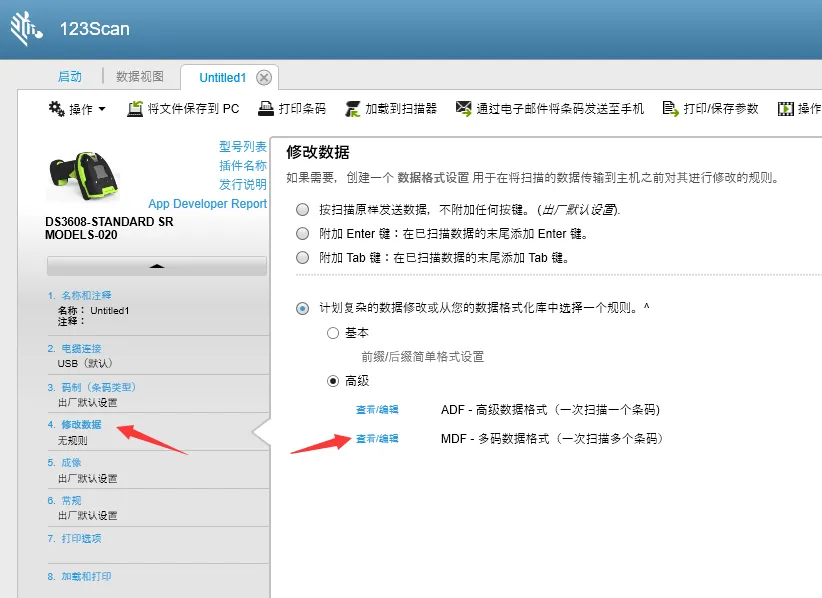This screenshot has width=822, height=598.
Task: Open the 操作 dropdown arrow
Action: pos(102,109)
